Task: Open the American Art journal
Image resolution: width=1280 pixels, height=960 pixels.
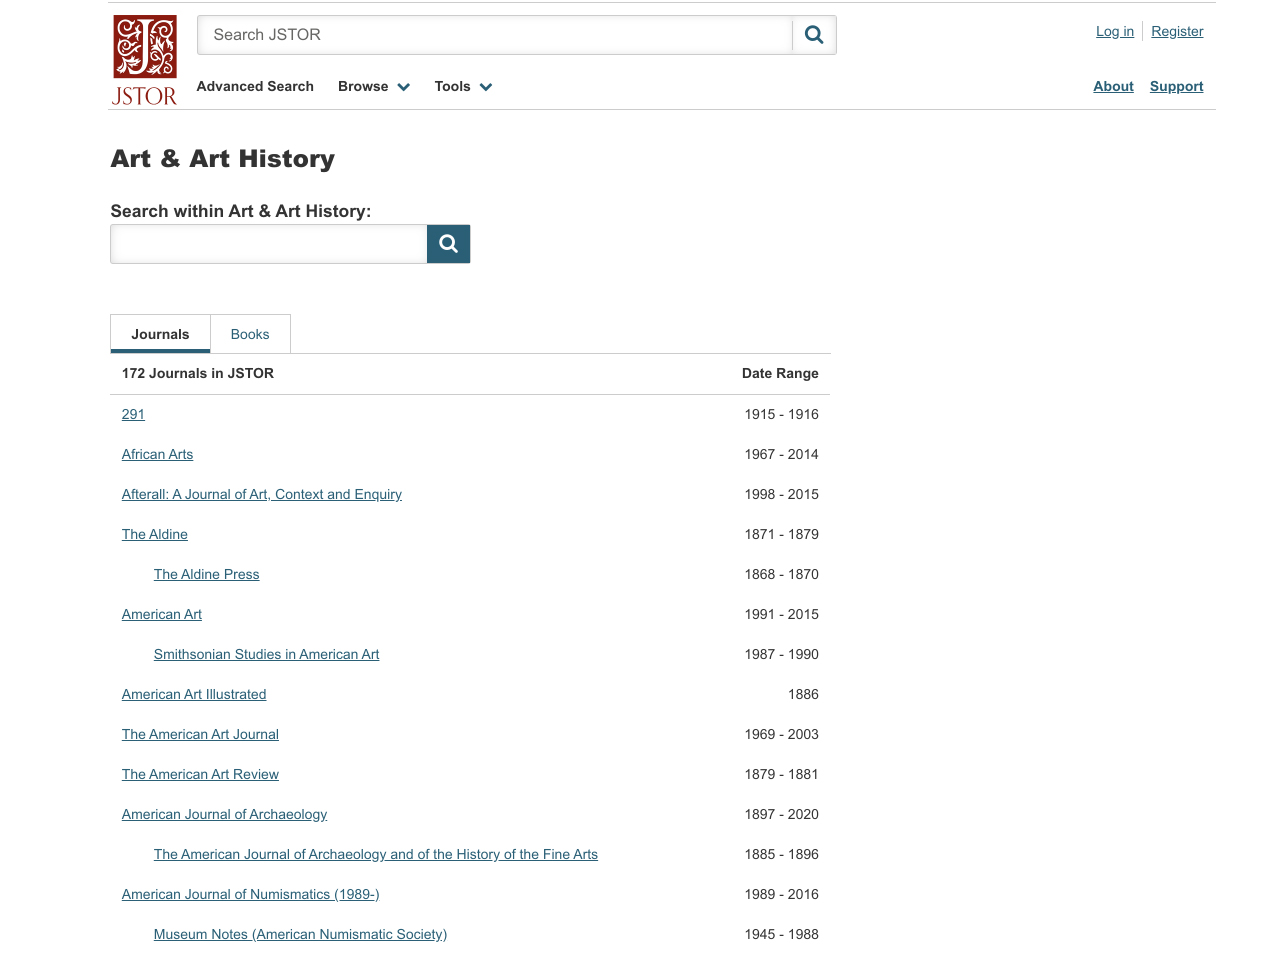Action: [162, 614]
